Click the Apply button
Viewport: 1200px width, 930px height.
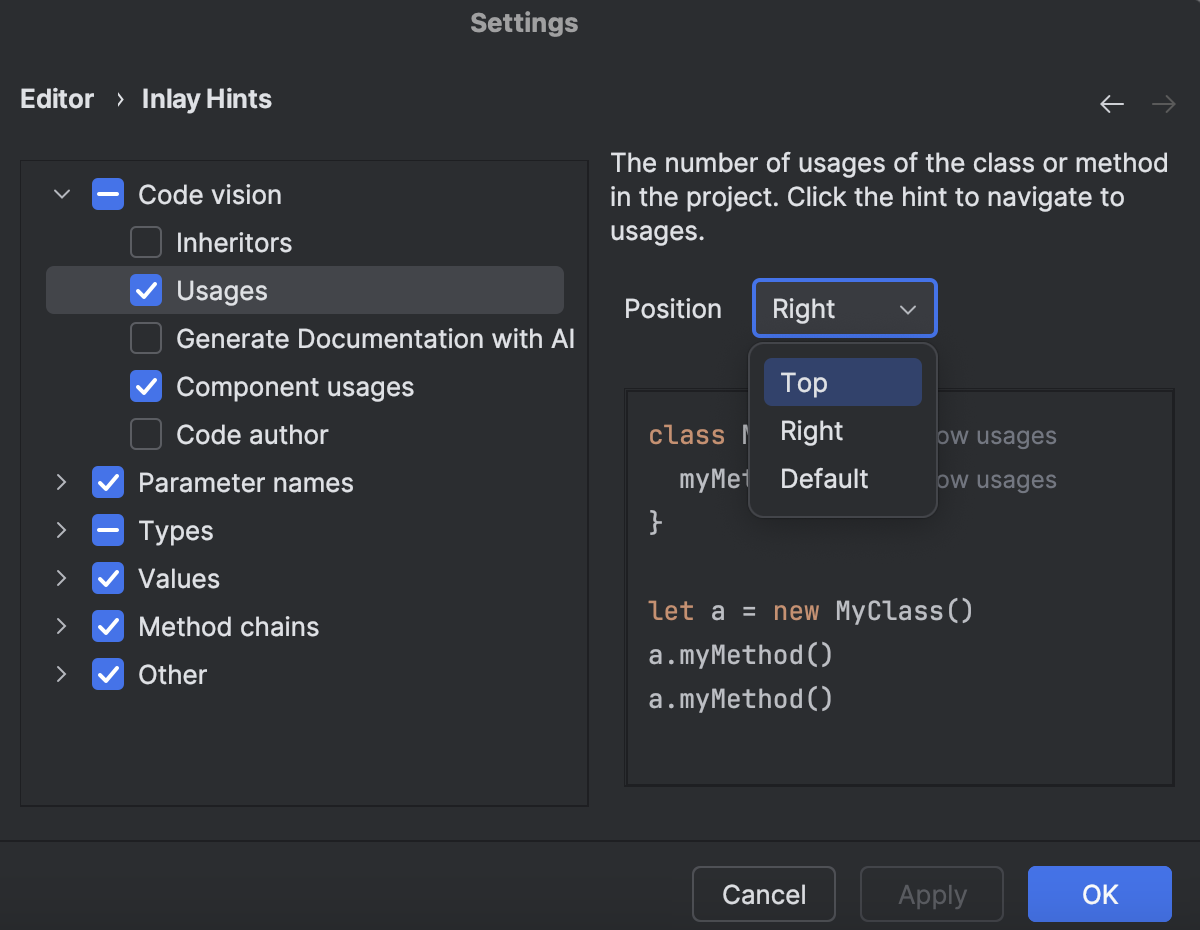931,894
